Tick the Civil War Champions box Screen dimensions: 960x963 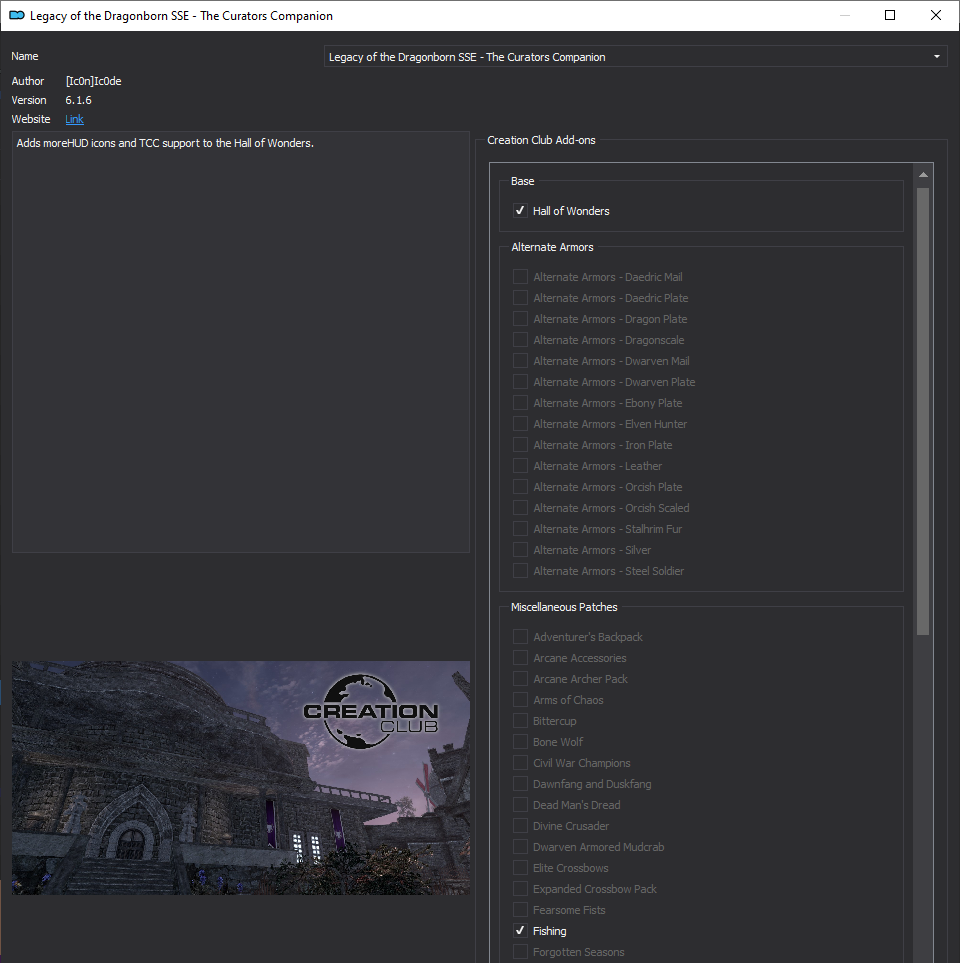point(520,763)
